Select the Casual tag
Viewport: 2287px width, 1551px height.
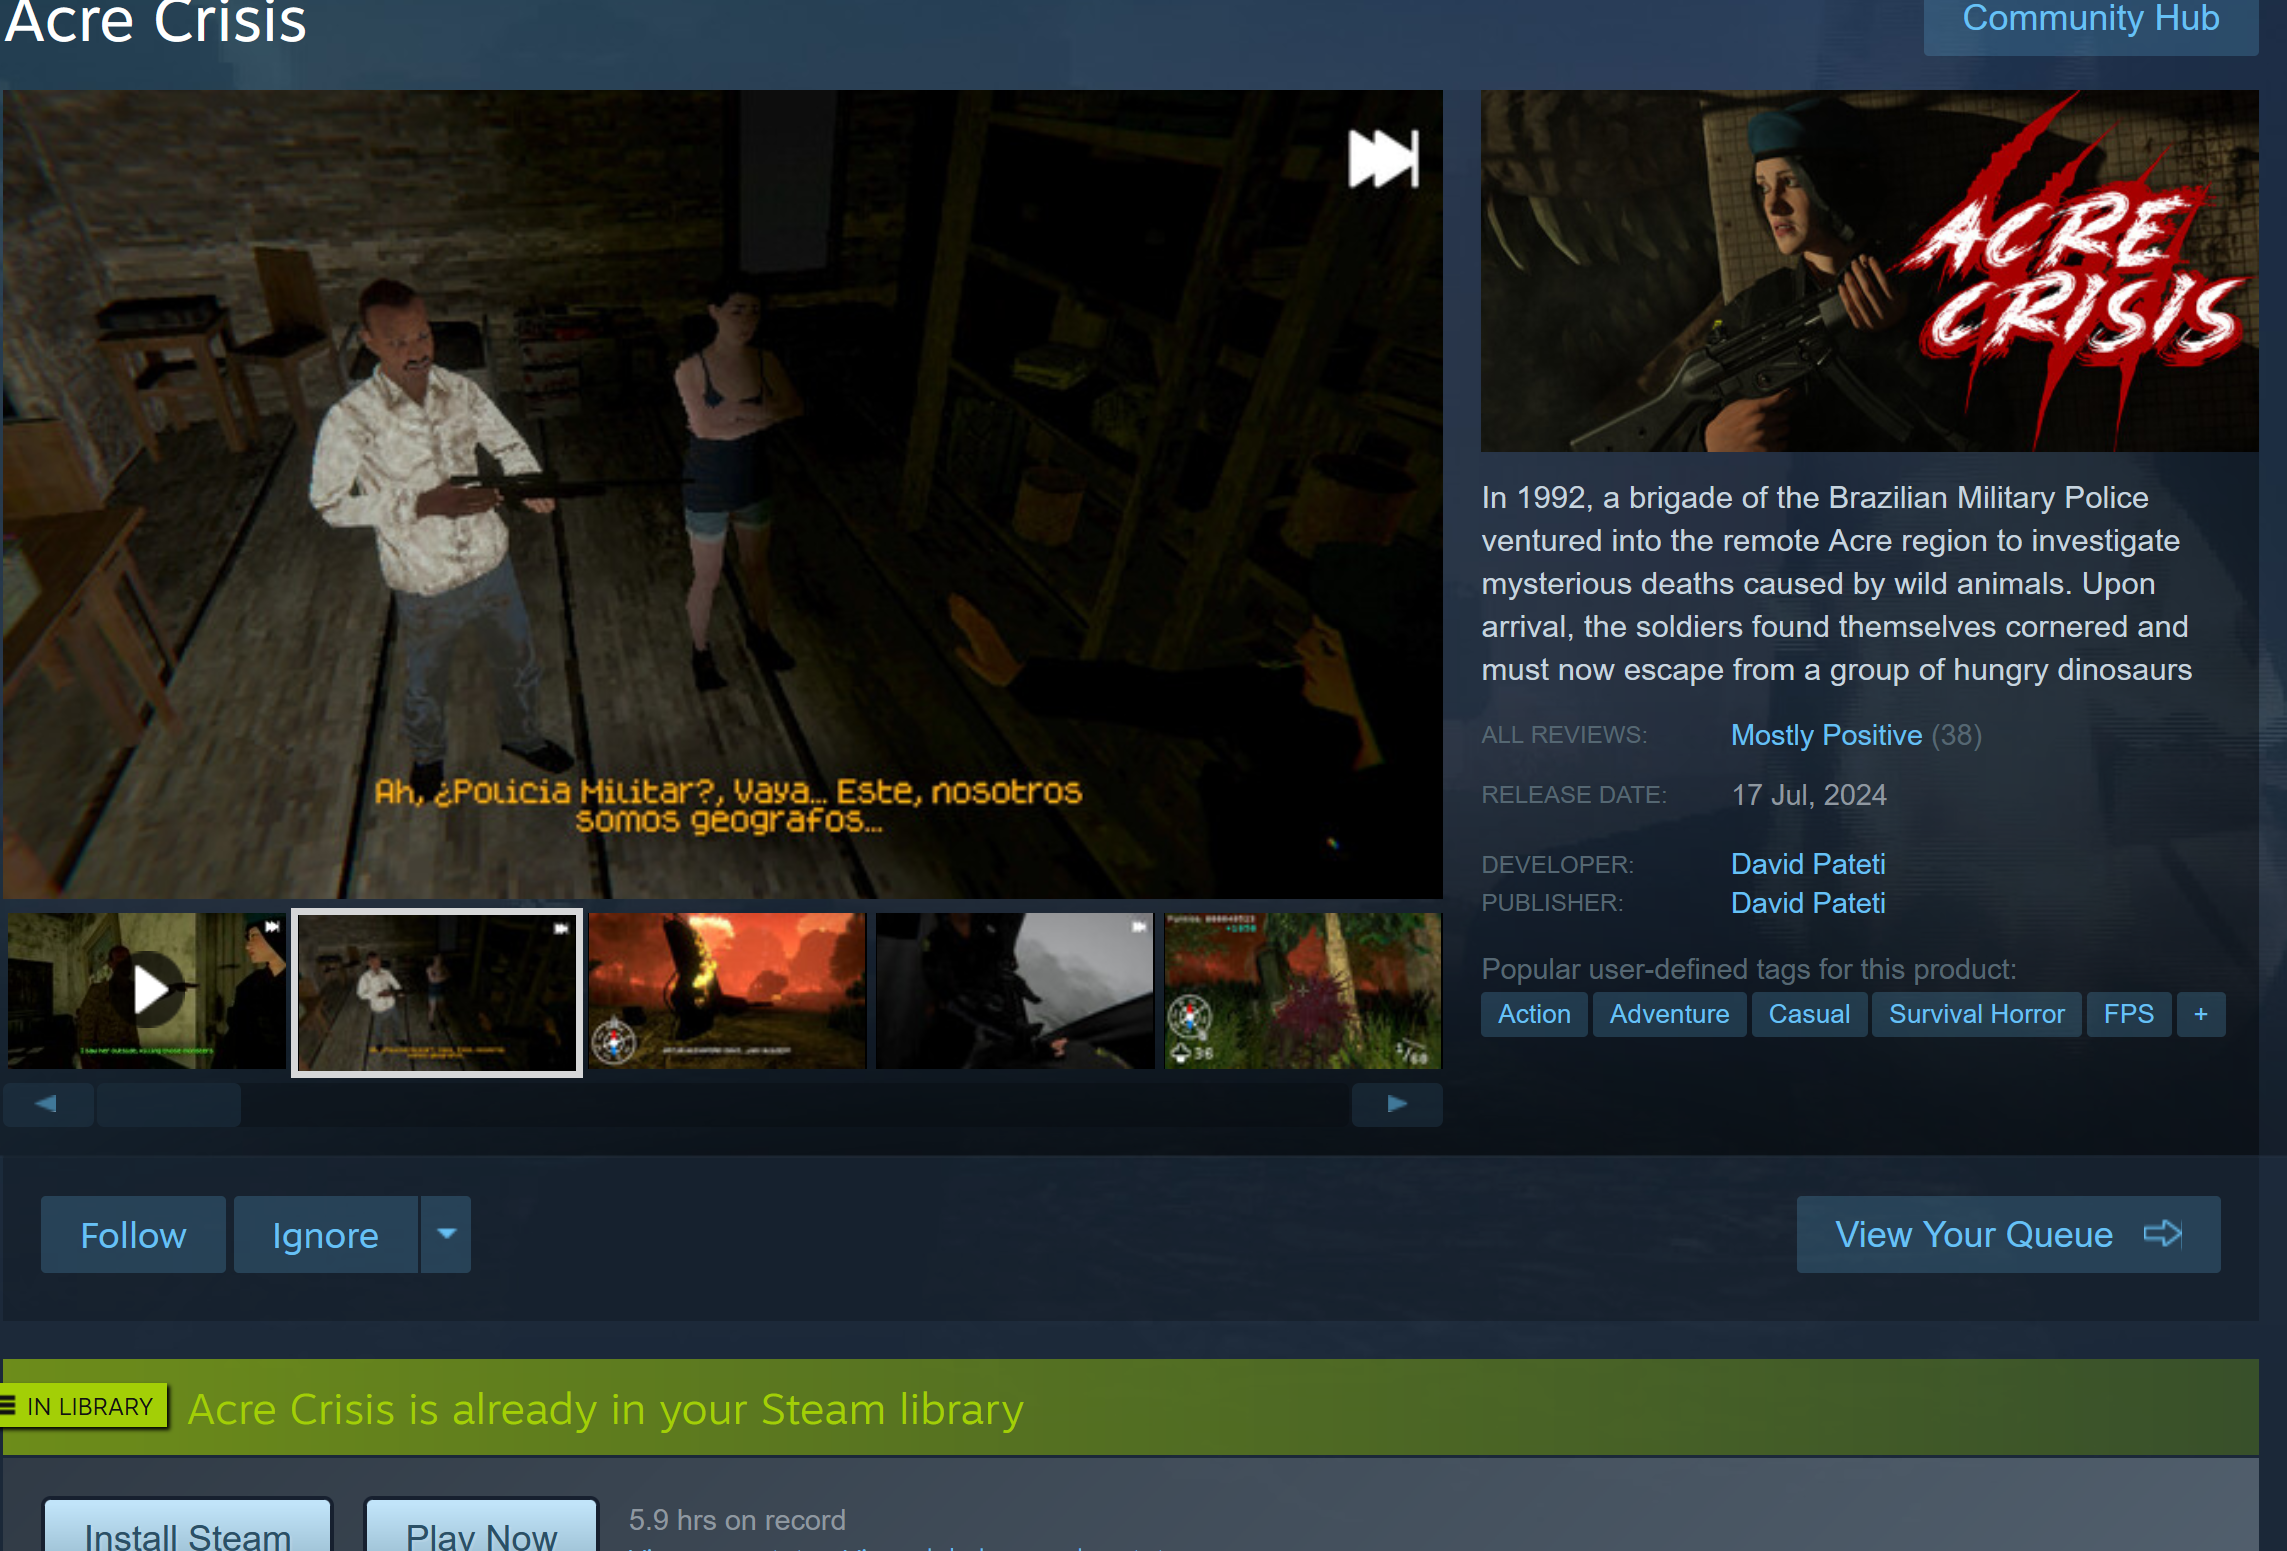(x=1809, y=1014)
